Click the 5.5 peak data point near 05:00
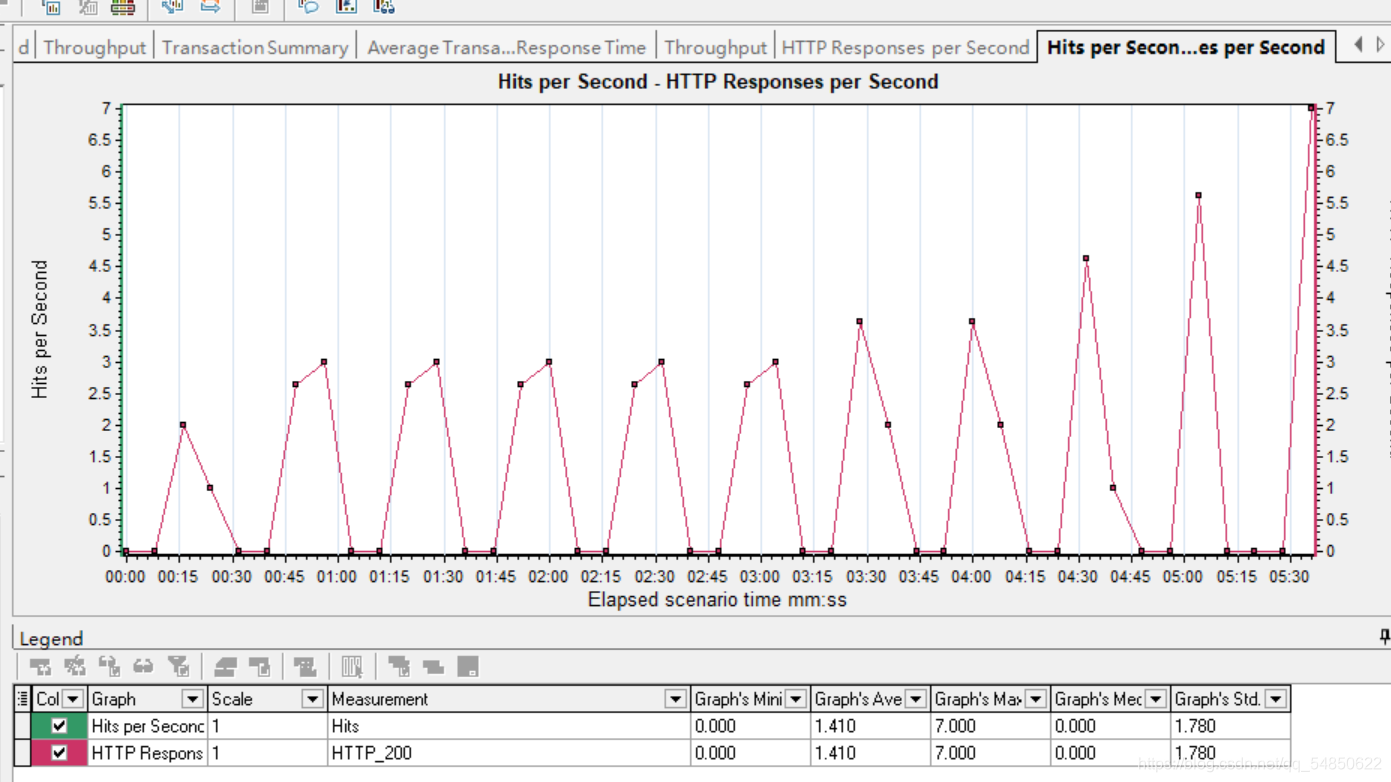Image resolution: width=1391 pixels, height=782 pixels. click(x=1198, y=196)
